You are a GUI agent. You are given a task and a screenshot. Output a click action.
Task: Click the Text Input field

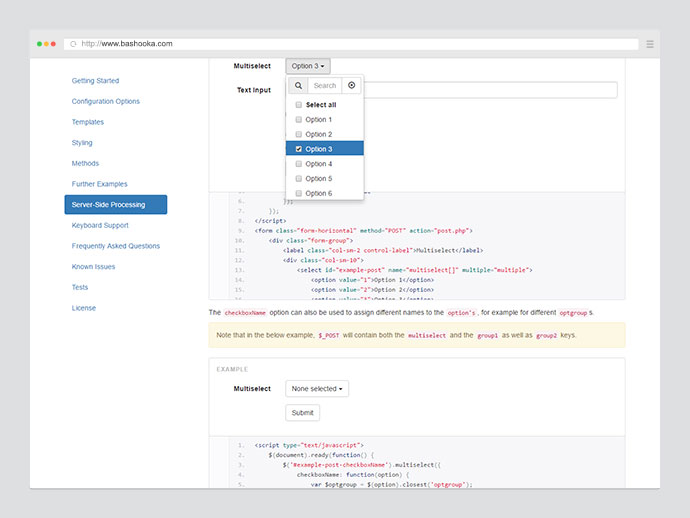click(490, 90)
